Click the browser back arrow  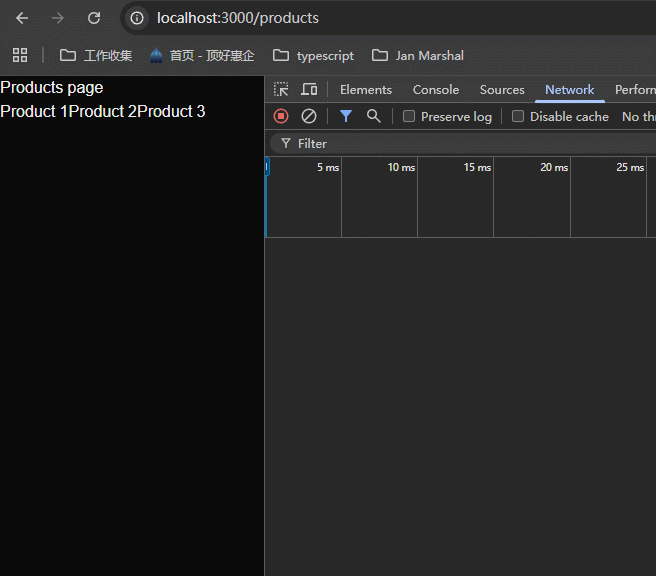[x=22, y=18]
